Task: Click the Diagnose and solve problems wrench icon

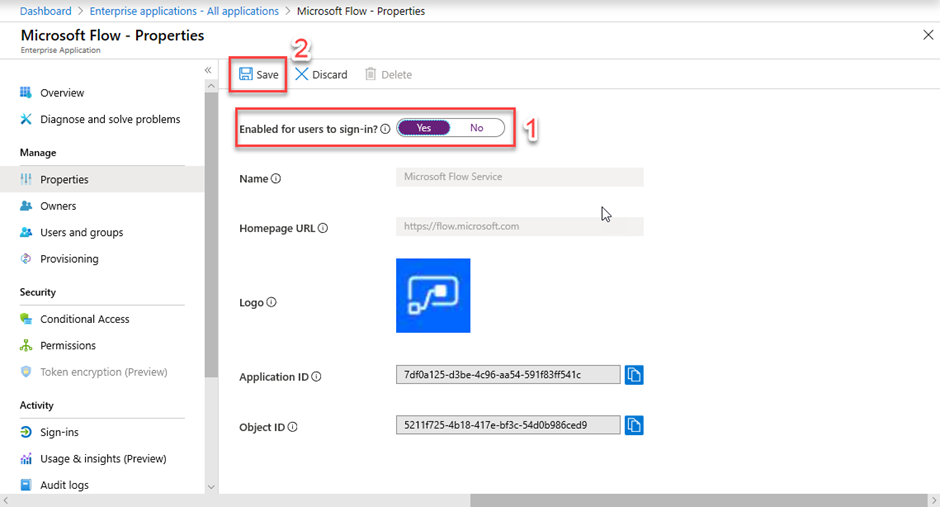Action: (x=26, y=119)
